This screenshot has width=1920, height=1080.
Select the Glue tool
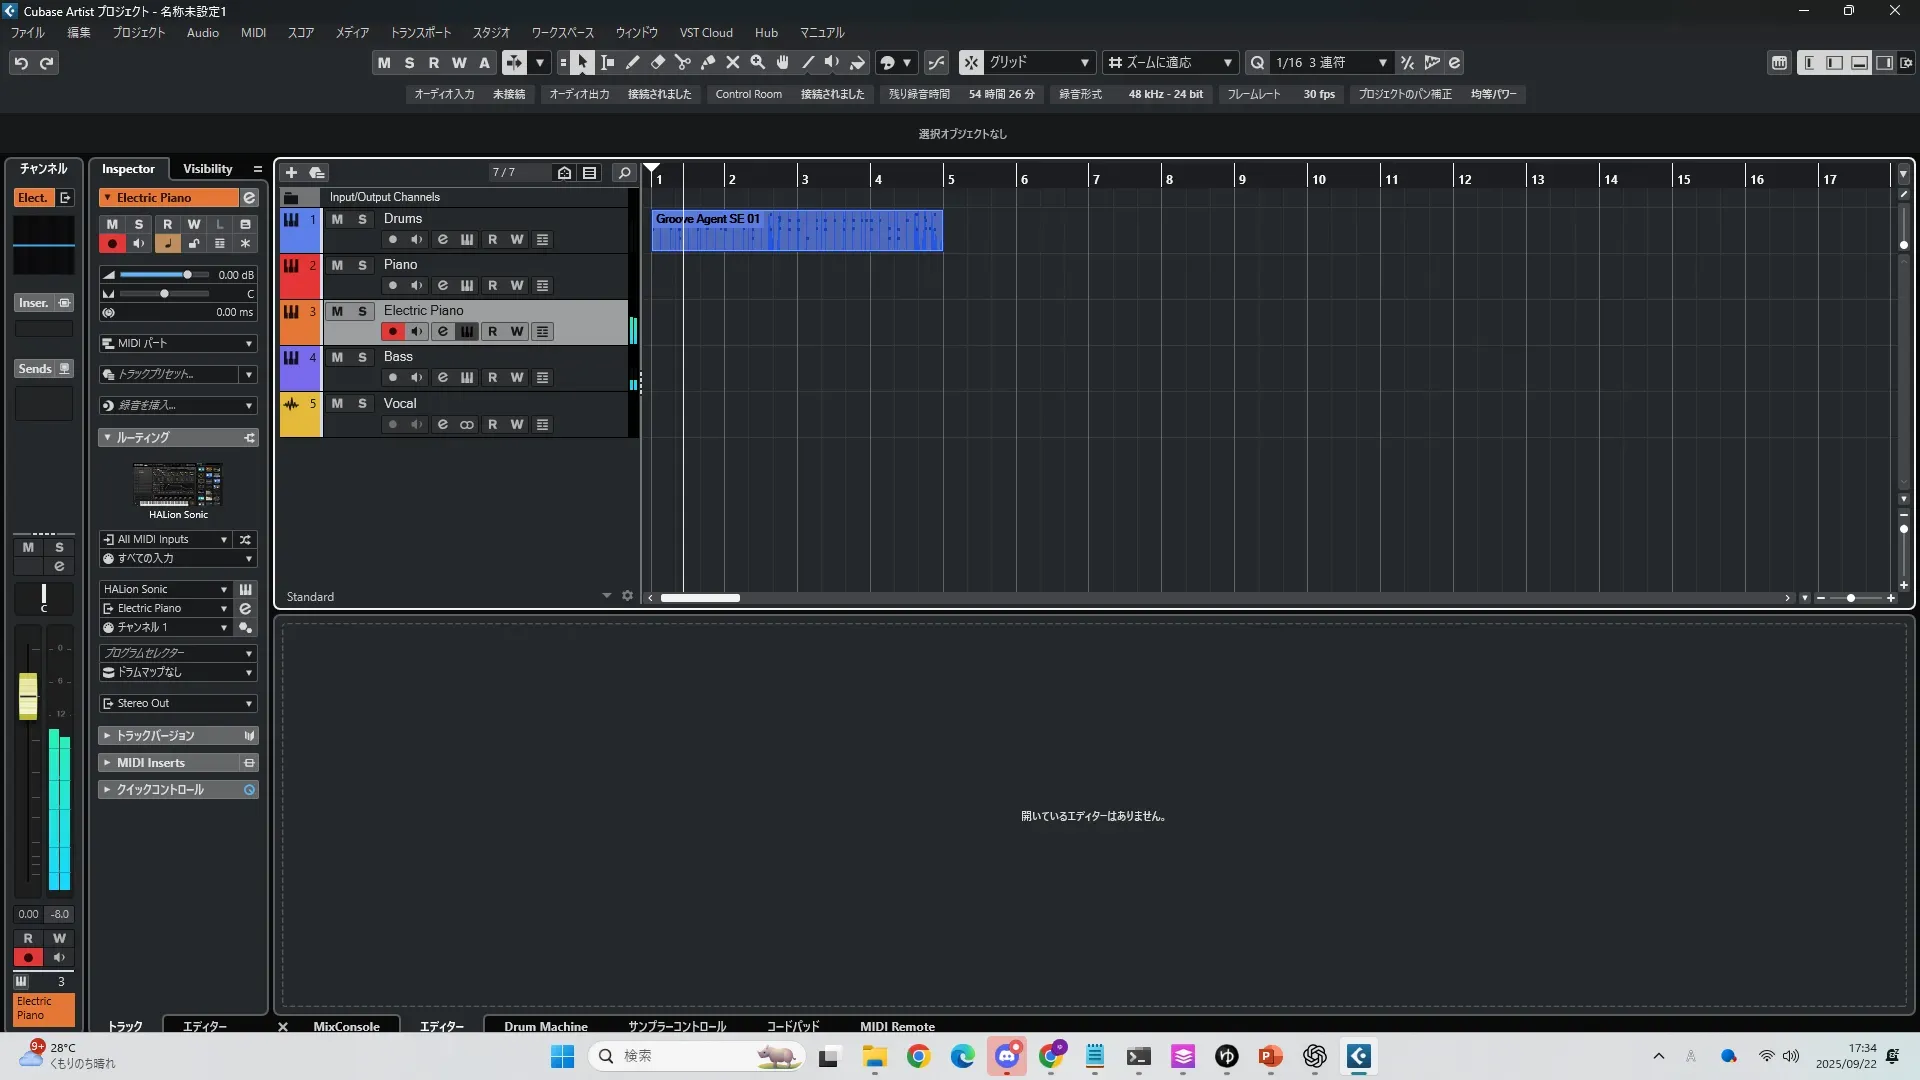click(x=708, y=63)
